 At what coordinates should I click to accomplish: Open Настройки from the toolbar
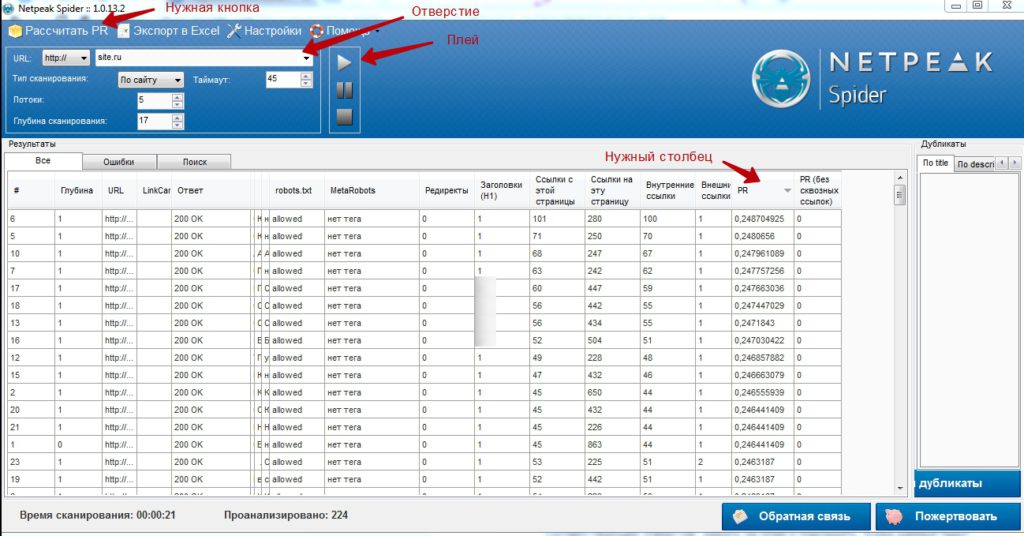tap(264, 31)
